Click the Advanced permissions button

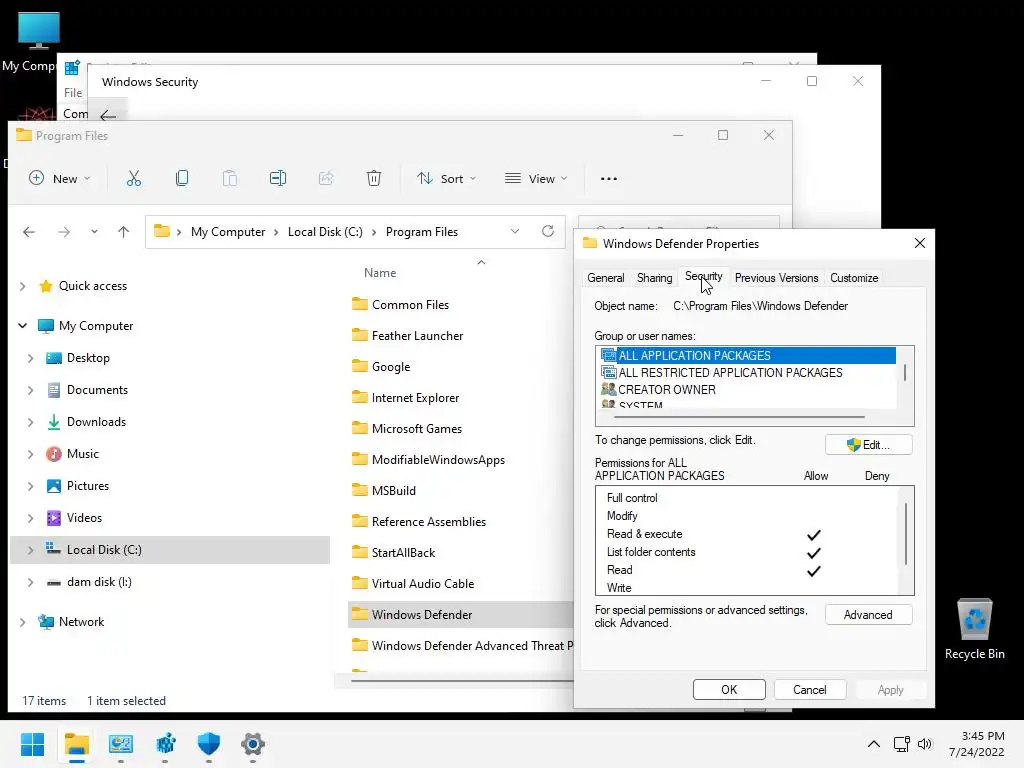tap(869, 615)
